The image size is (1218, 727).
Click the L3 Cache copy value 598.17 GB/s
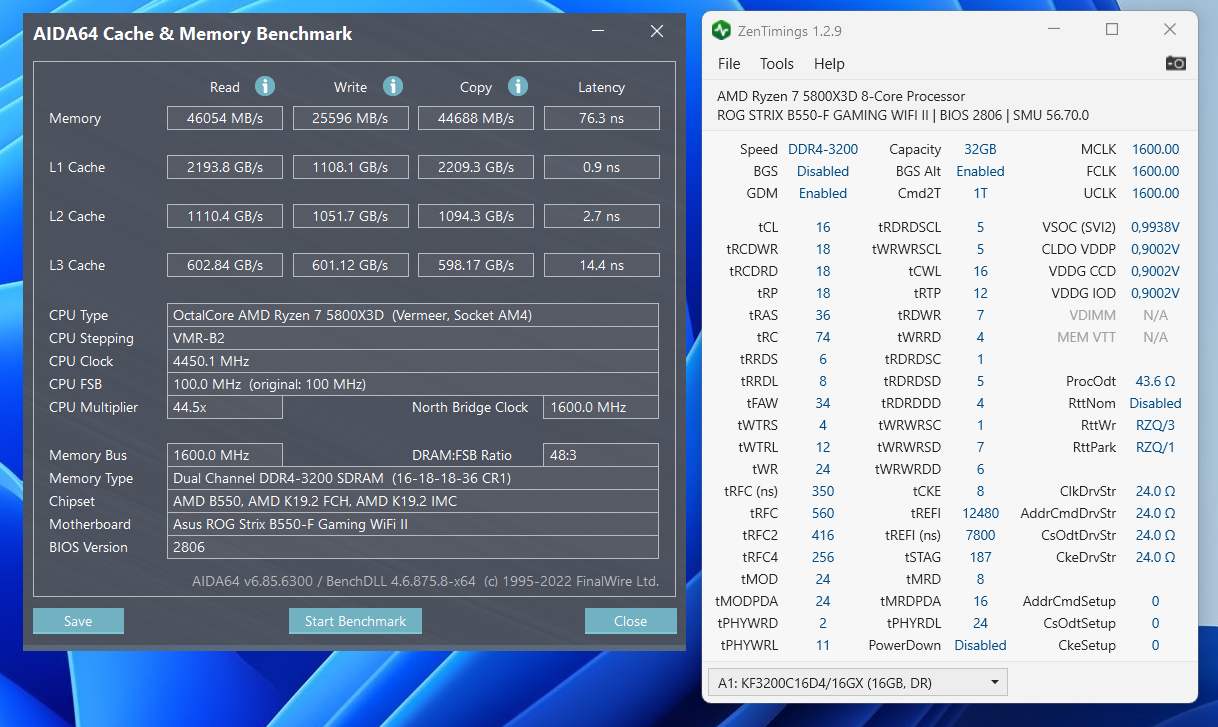pyautogui.click(x=476, y=265)
